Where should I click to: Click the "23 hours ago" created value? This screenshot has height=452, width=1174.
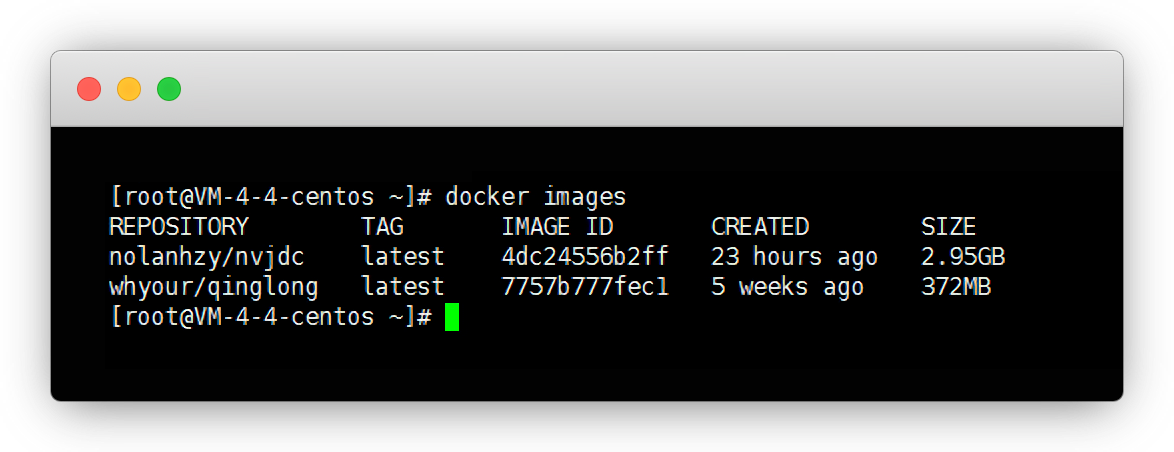(x=794, y=257)
